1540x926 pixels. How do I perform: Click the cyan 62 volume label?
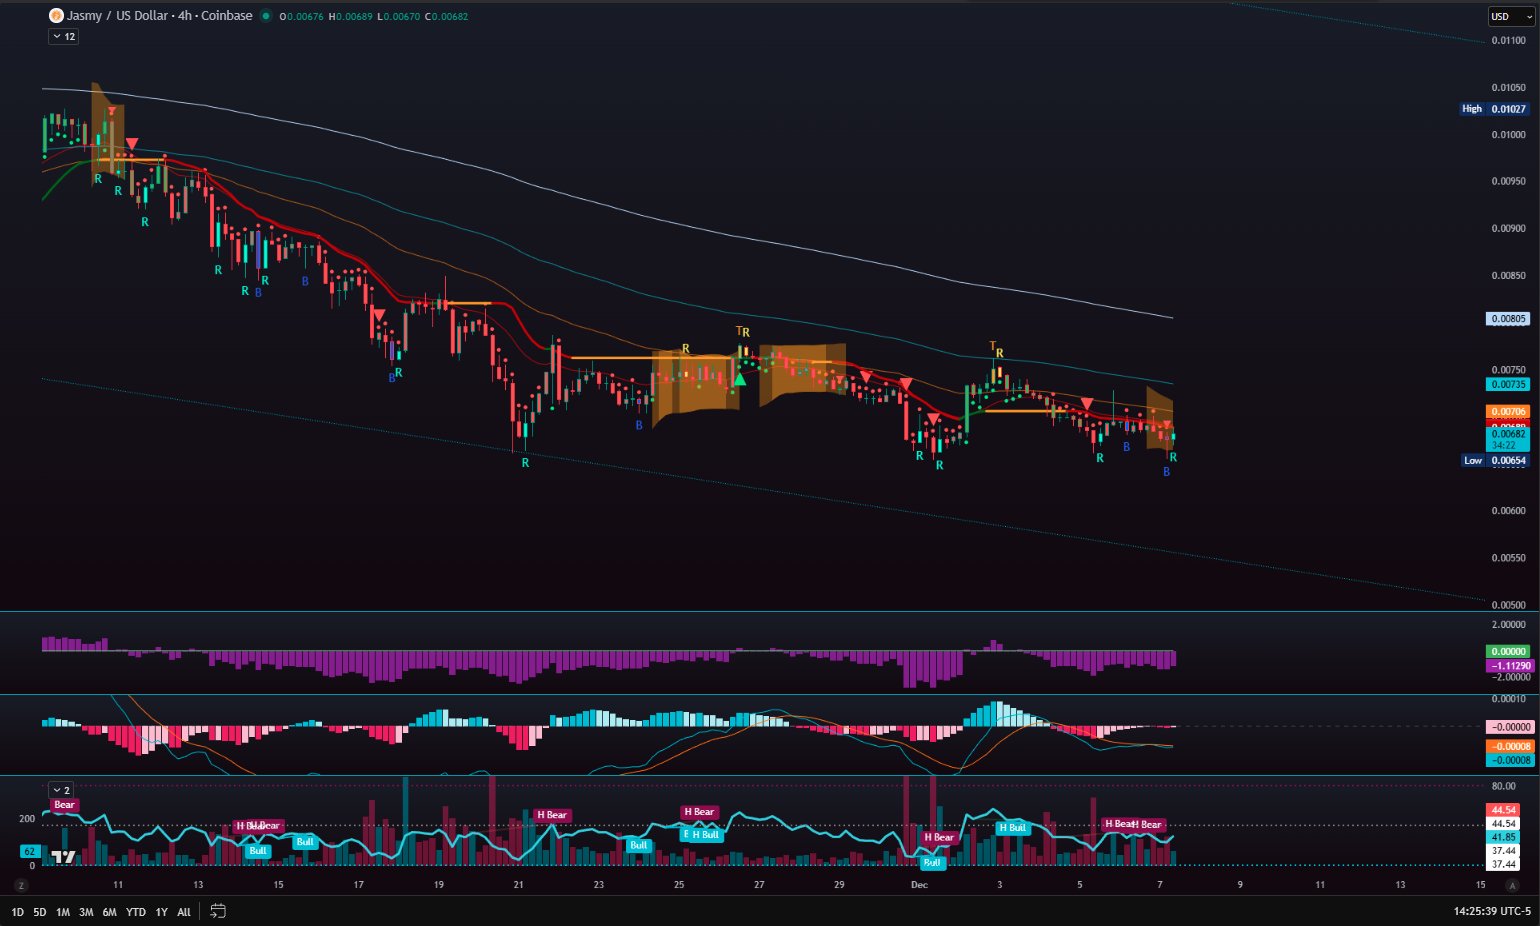coord(29,852)
